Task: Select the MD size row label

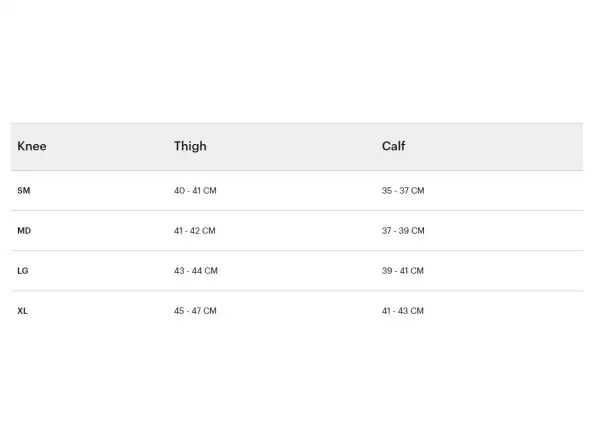Action: click(x=24, y=231)
